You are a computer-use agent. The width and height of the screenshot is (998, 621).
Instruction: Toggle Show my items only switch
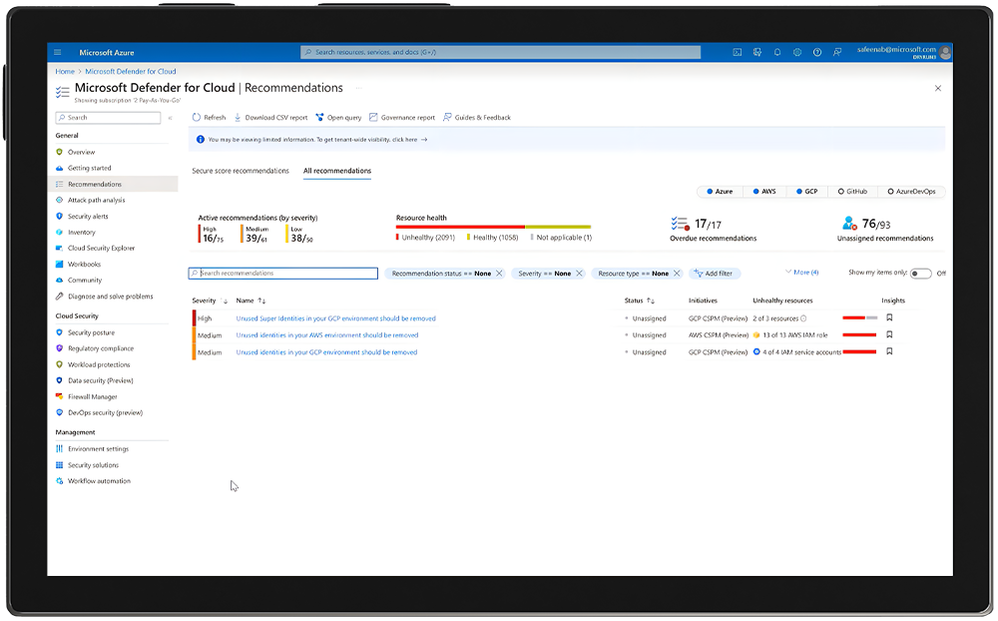point(920,274)
